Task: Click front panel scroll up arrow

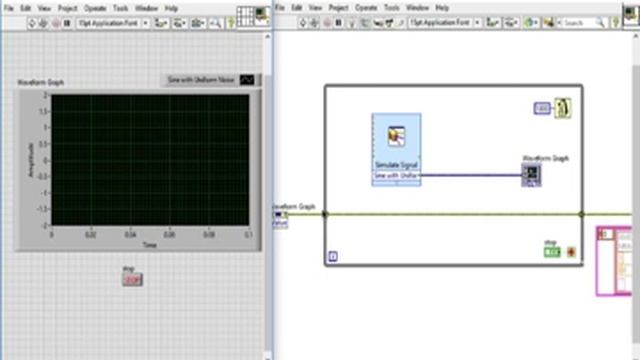Action: tap(268, 37)
